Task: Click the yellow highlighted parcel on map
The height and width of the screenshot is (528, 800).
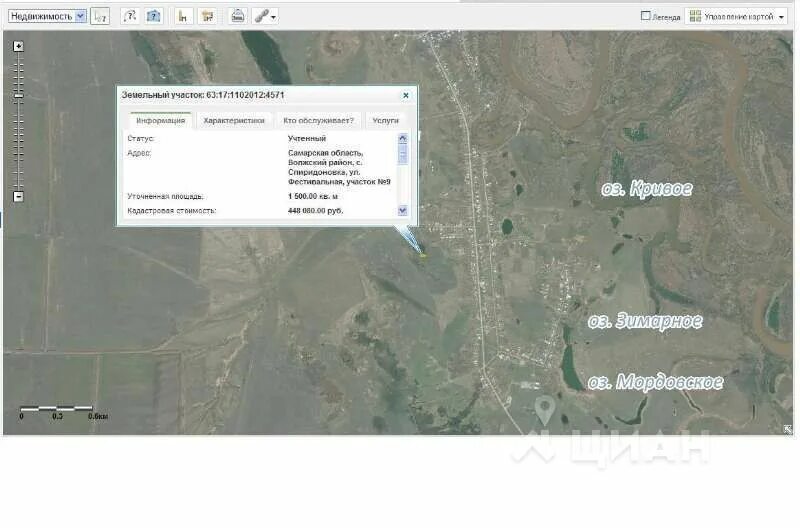Action: [x=423, y=255]
